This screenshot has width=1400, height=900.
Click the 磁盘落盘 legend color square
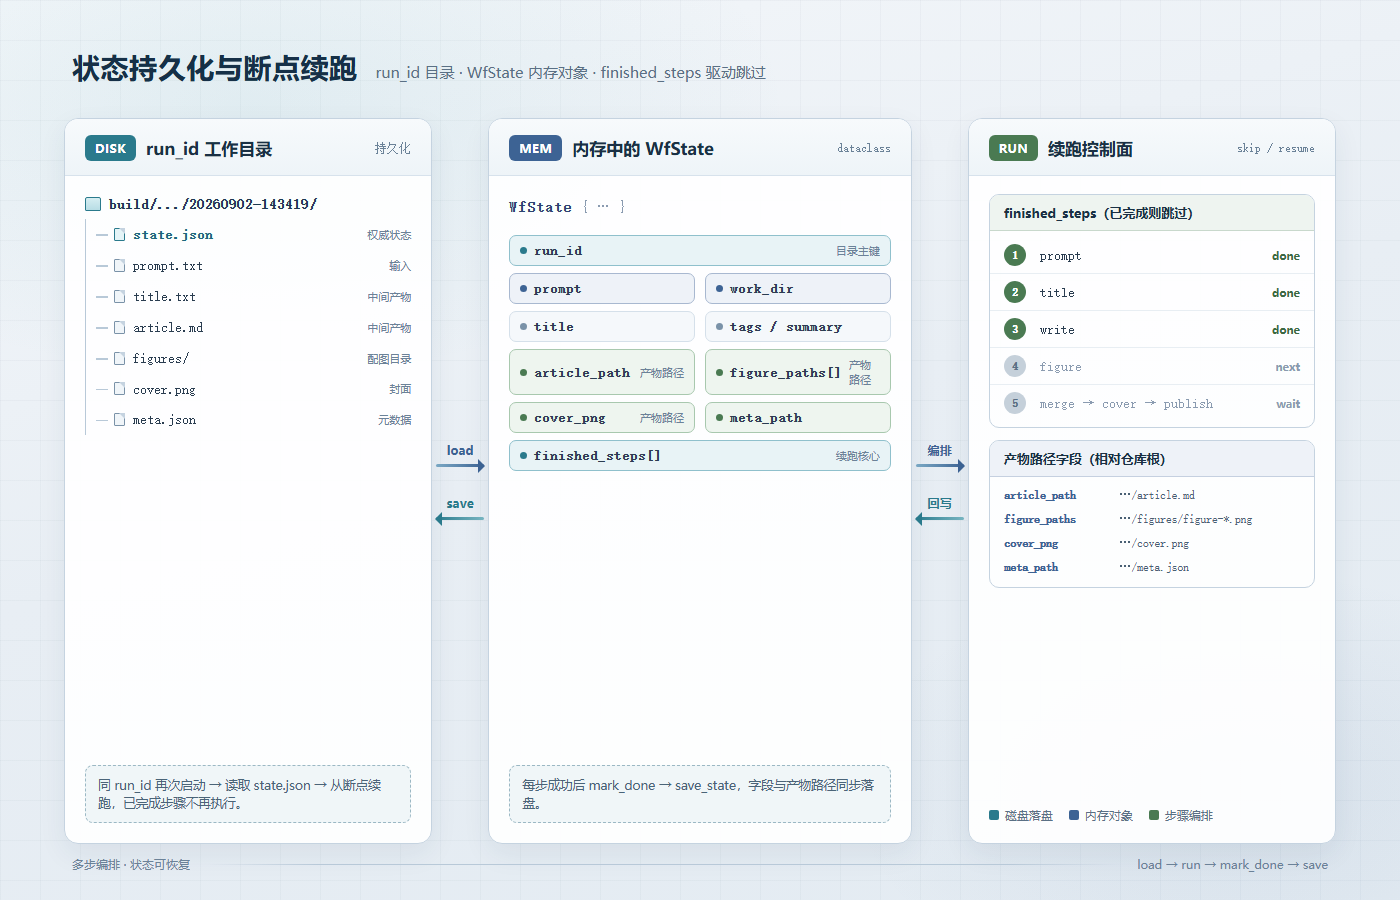pos(994,815)
